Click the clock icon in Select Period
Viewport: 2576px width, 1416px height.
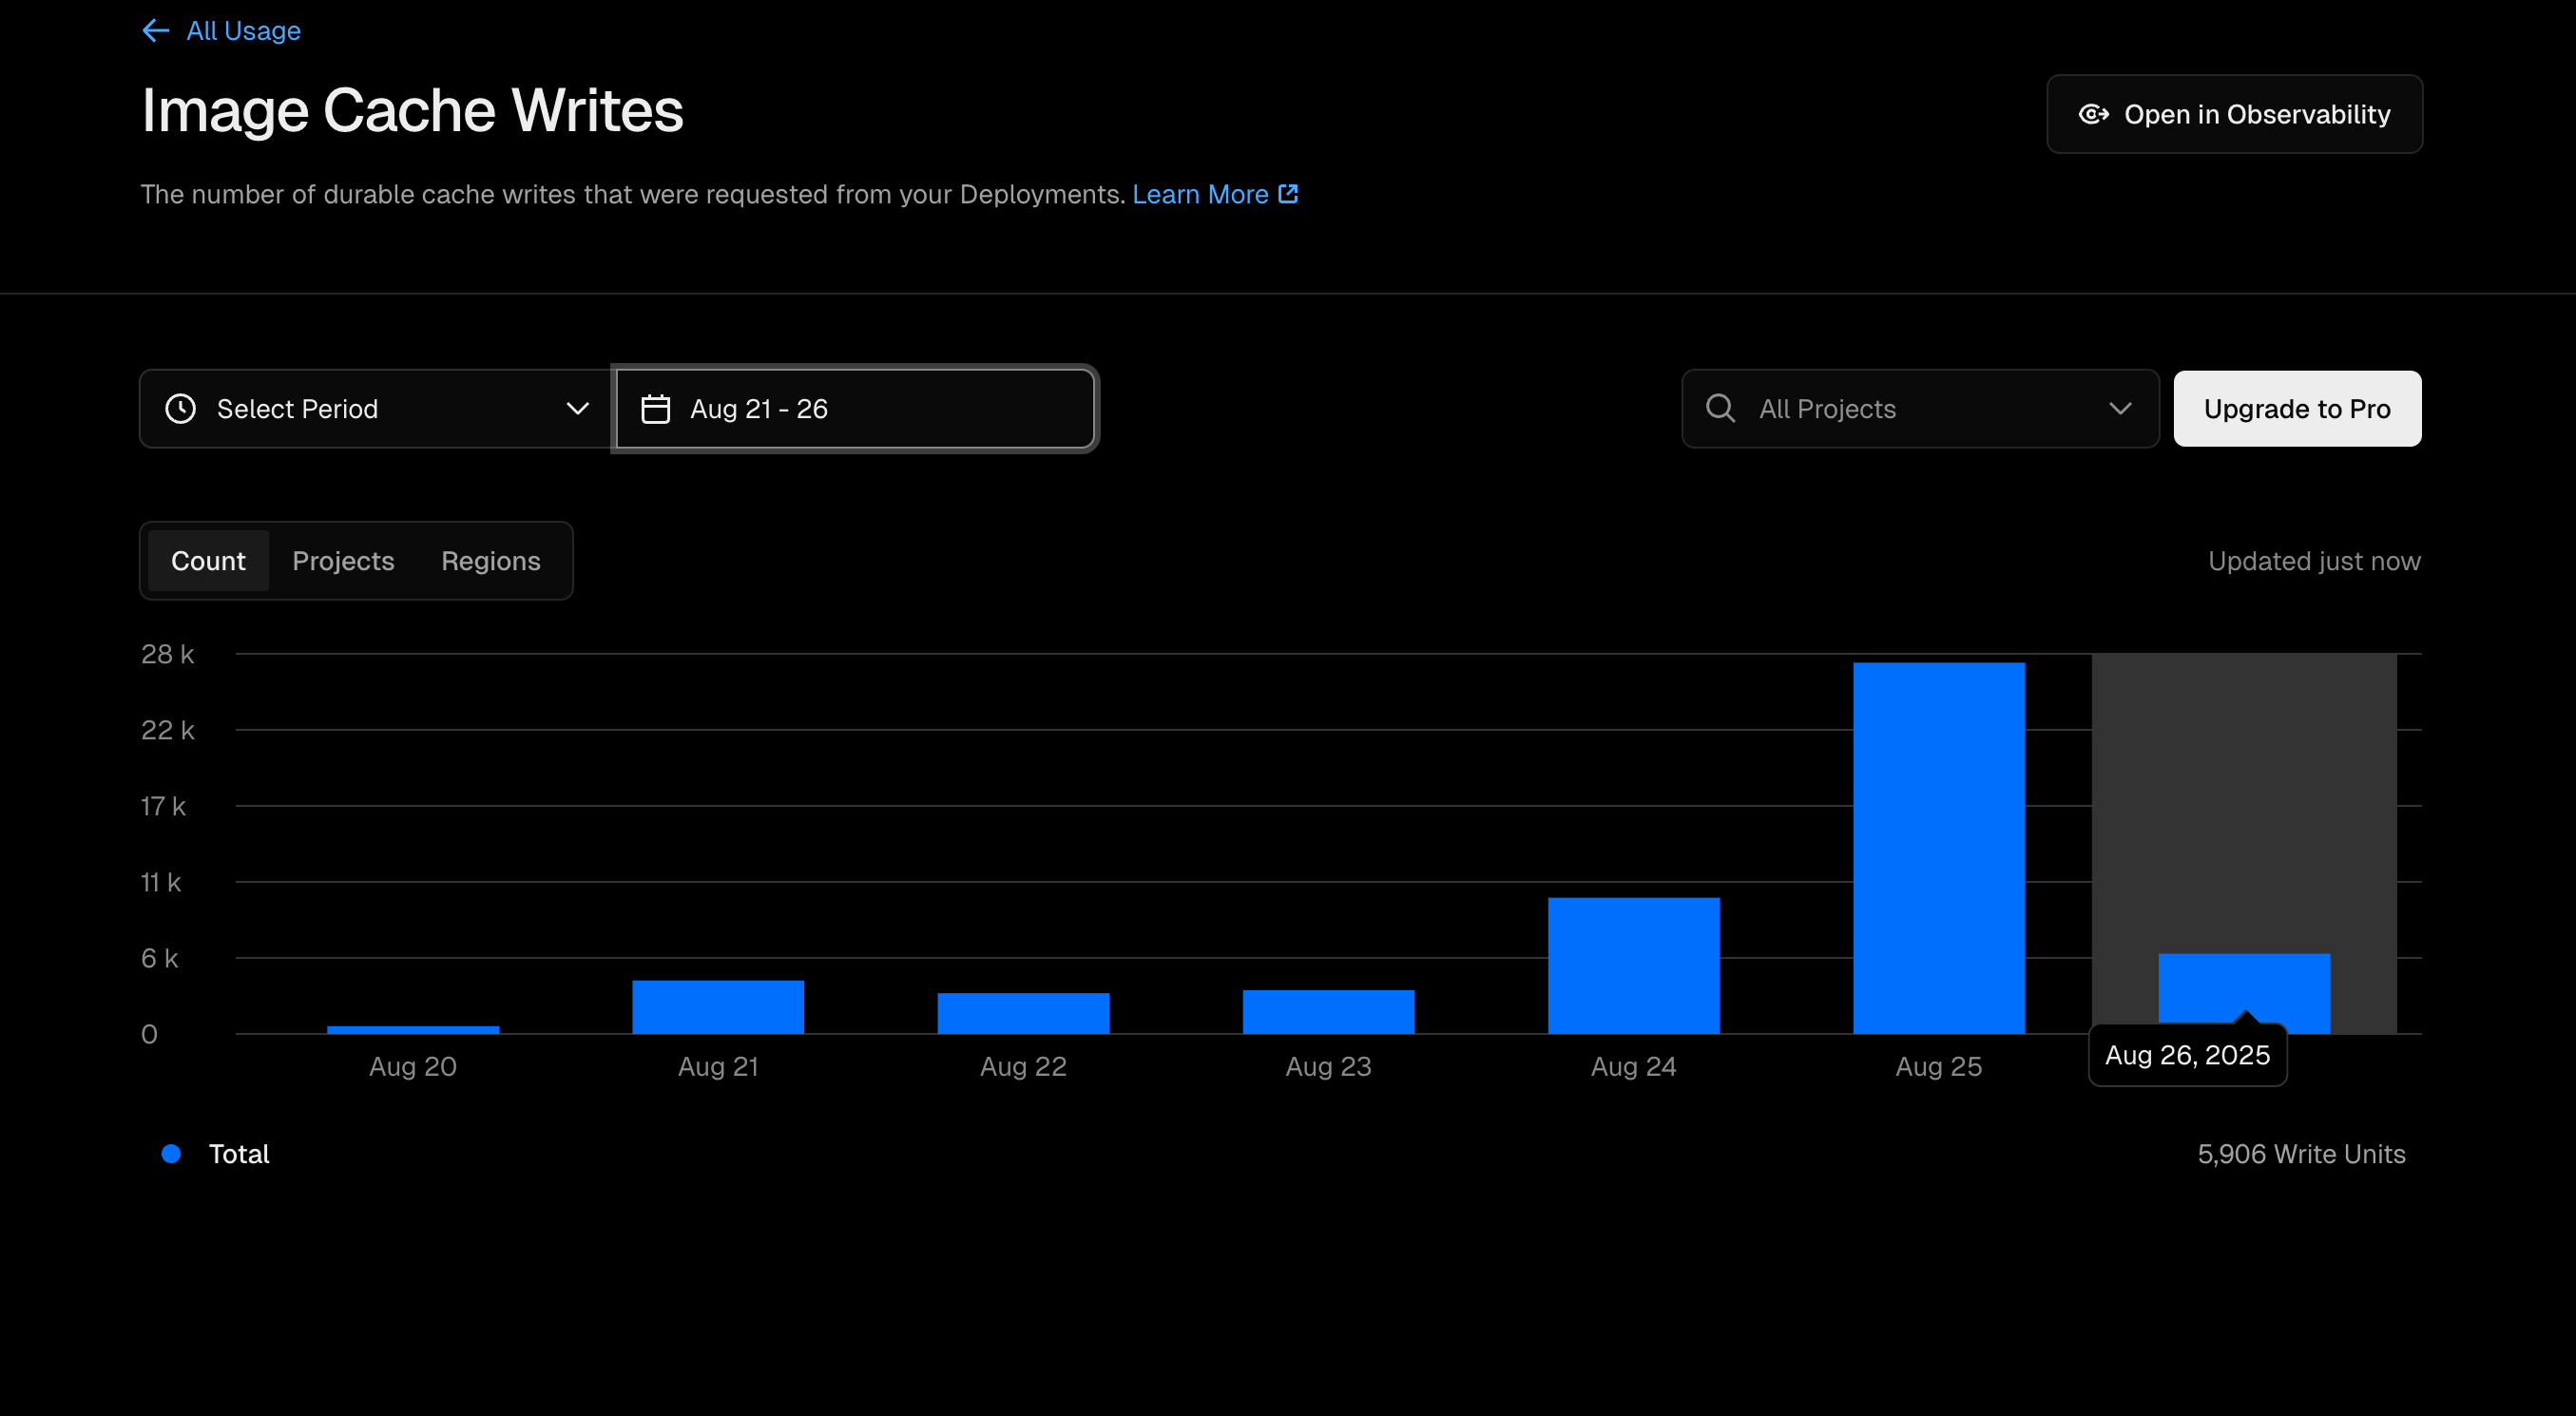coord(181,409)
